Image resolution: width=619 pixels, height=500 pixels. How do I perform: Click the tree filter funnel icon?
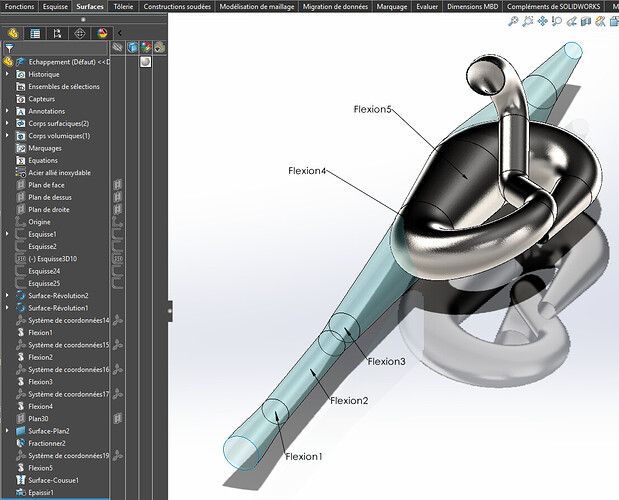click(9, 47)
